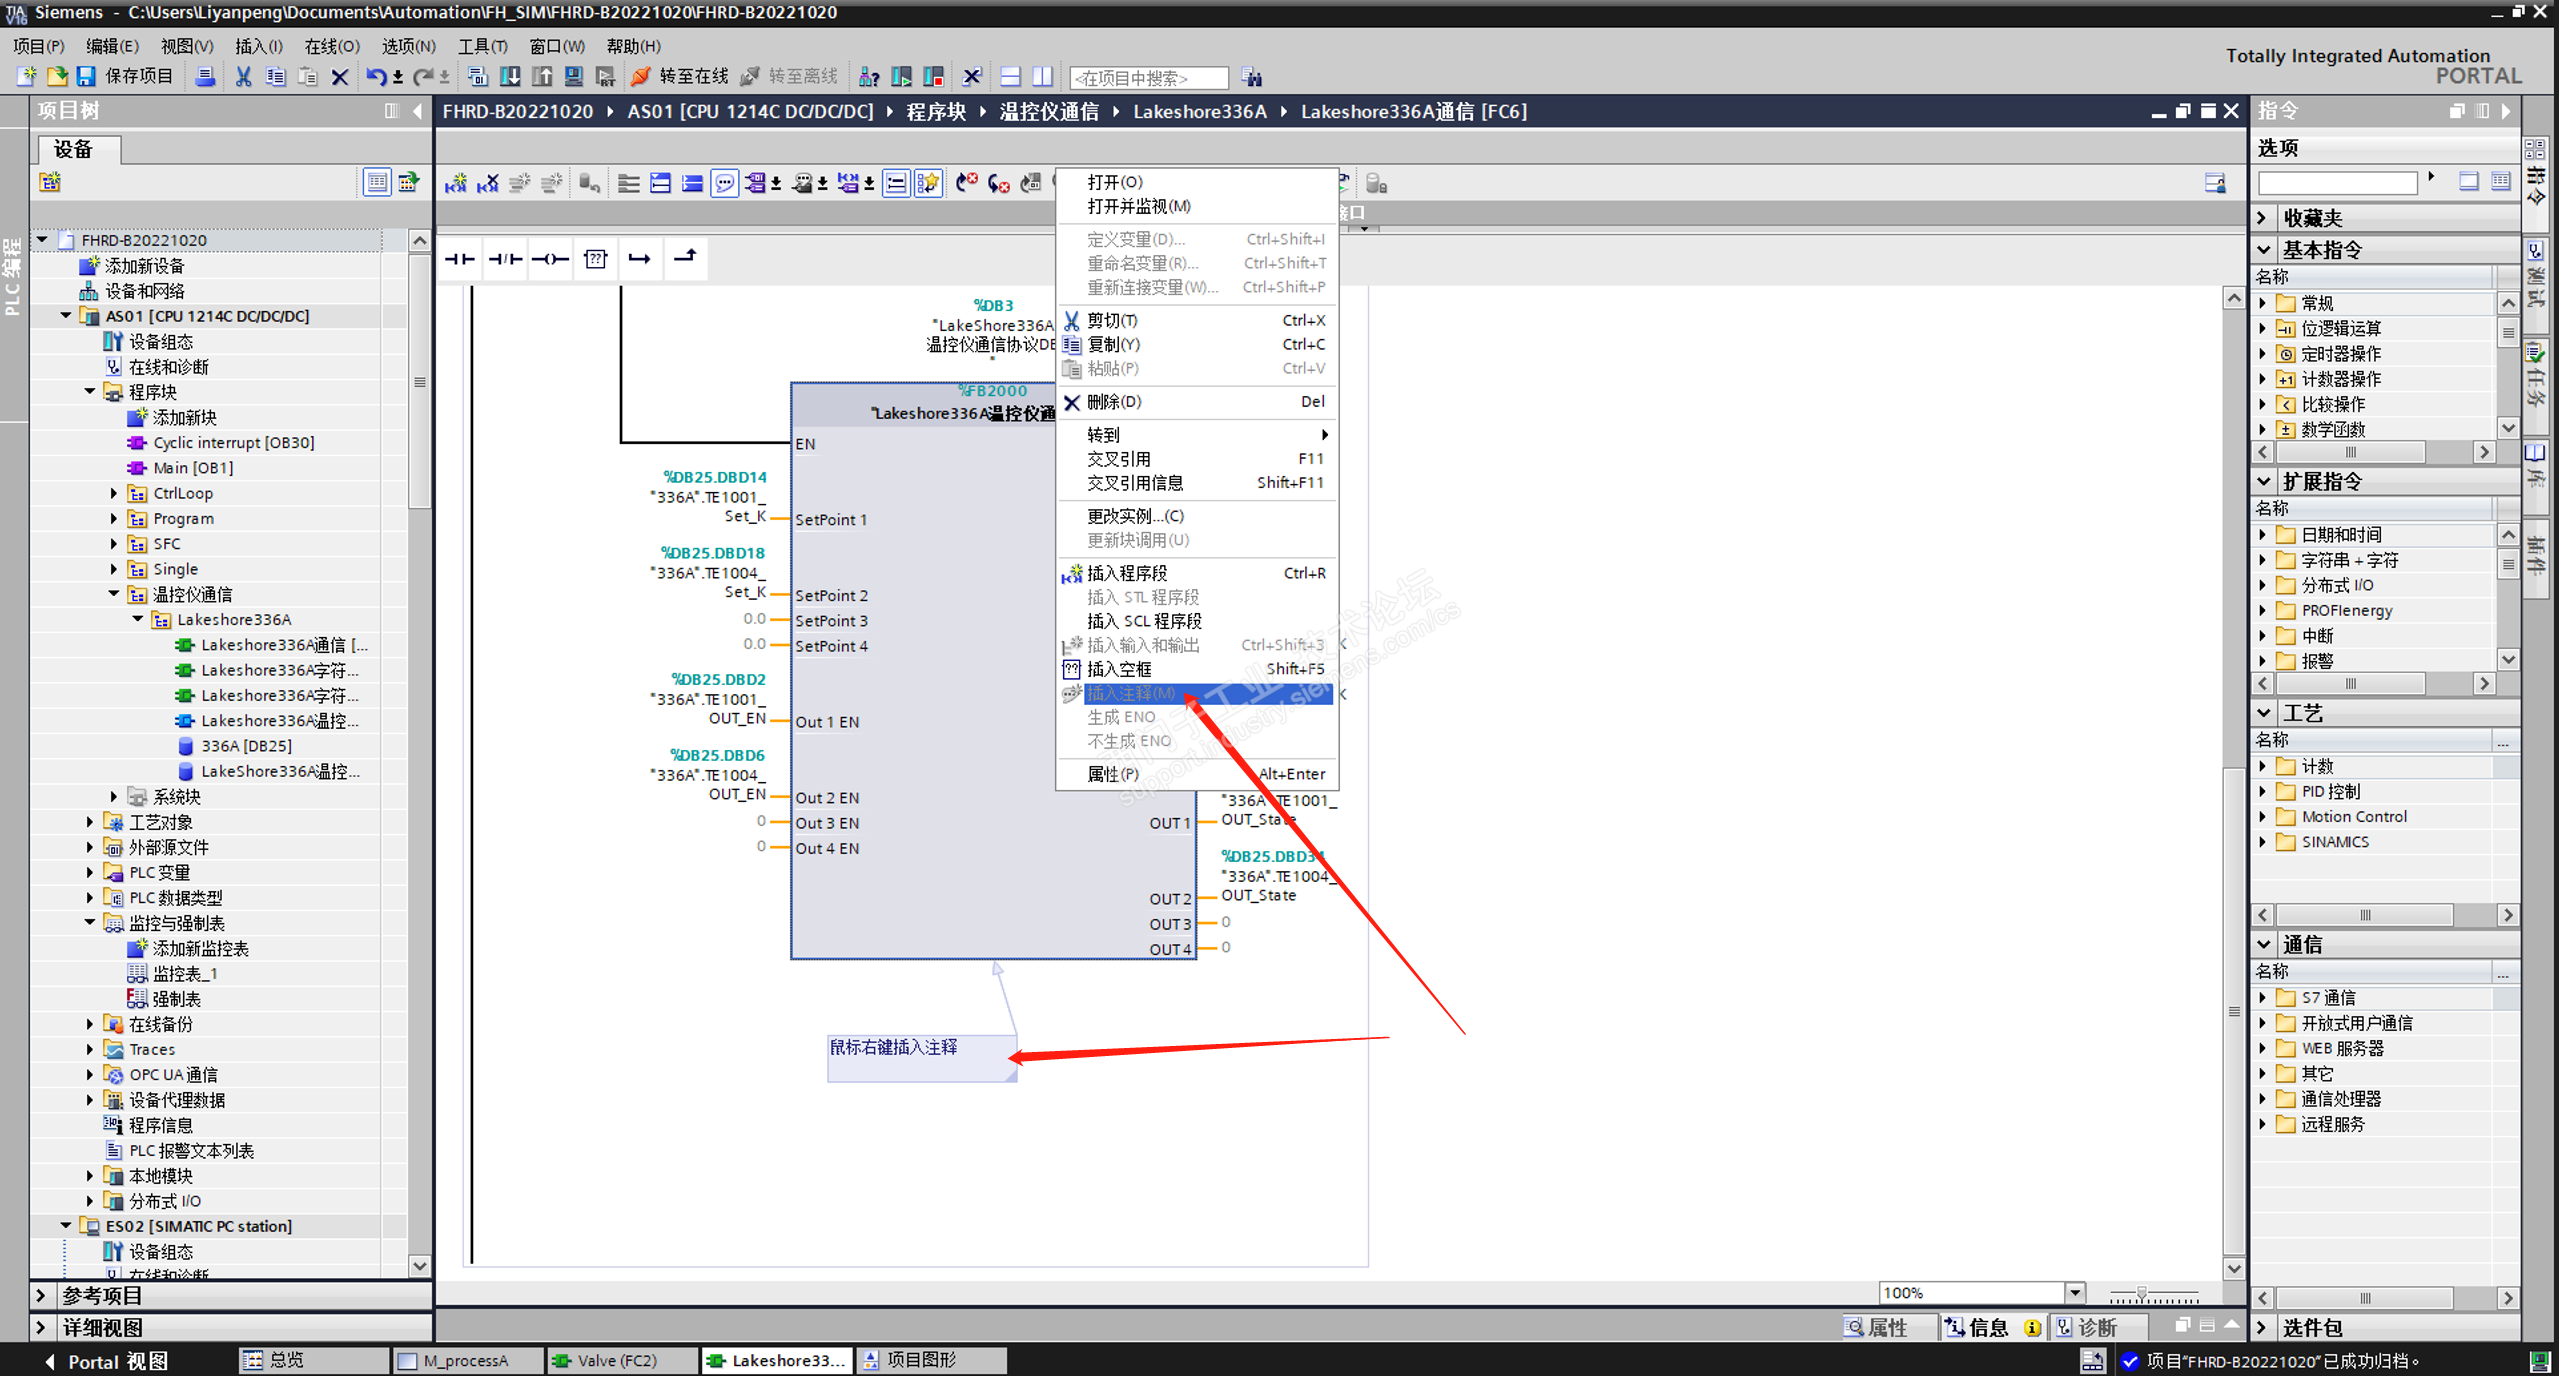Click the Save project icon
Screen dimensions: 2559x1376
(86, 77)
